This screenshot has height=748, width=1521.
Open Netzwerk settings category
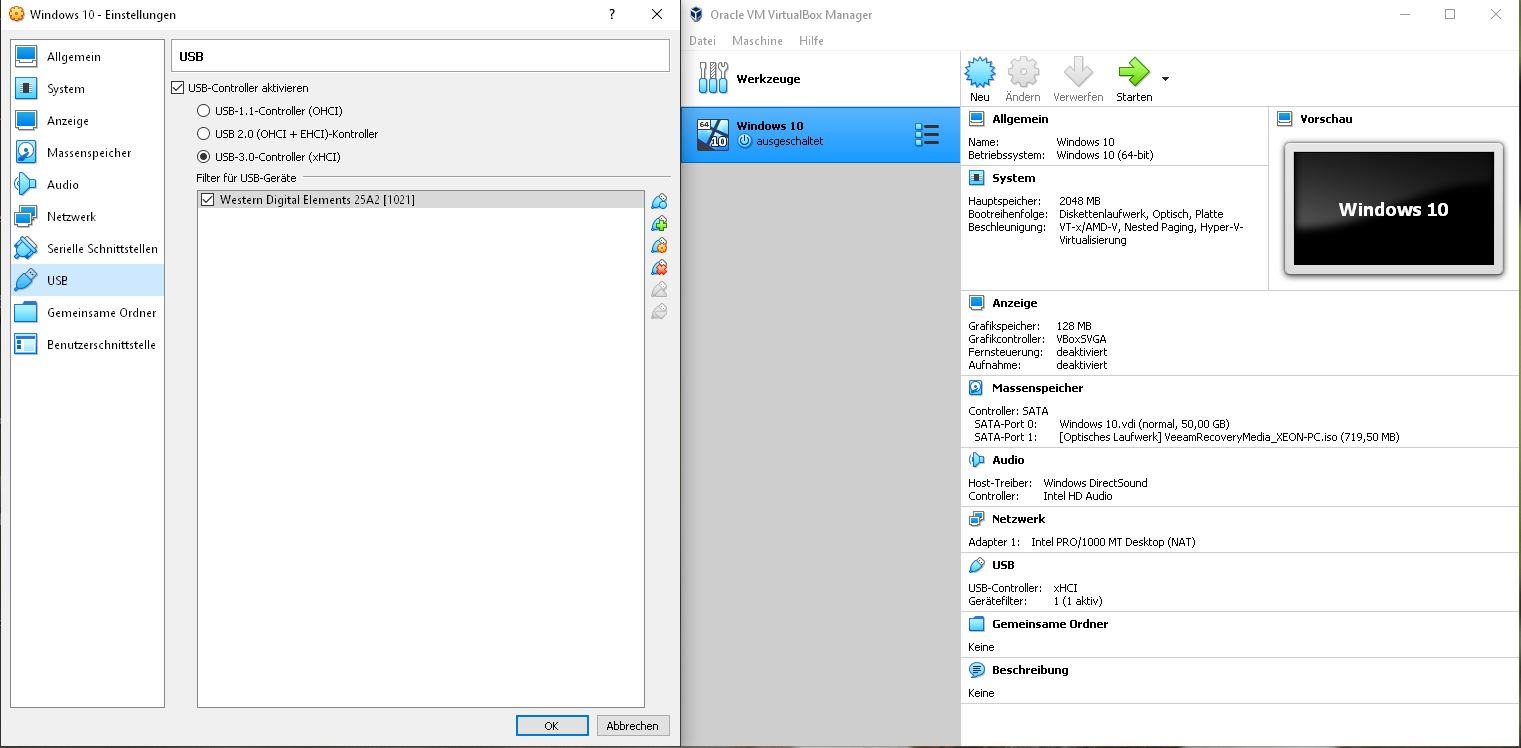coord(88,217)
